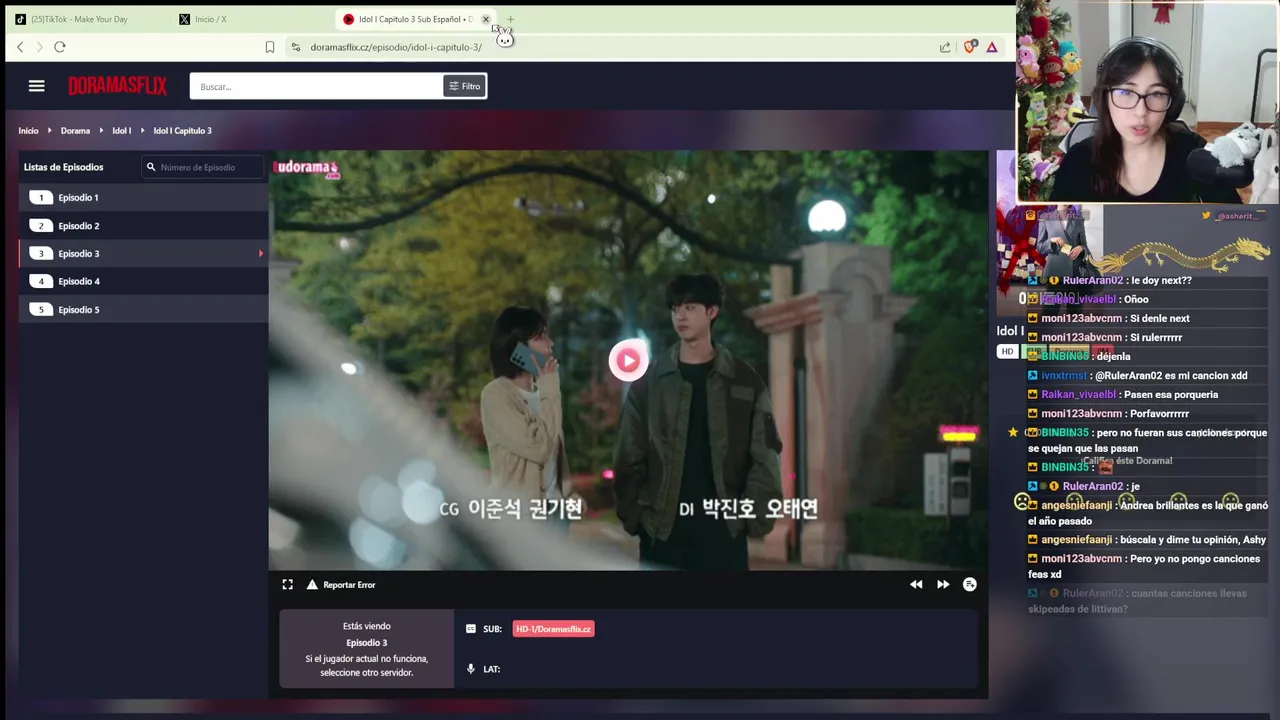Viewport: 1280px width, 720px height.
Task: Click Reportar Error below the player
Action: [x=341, y=585]
